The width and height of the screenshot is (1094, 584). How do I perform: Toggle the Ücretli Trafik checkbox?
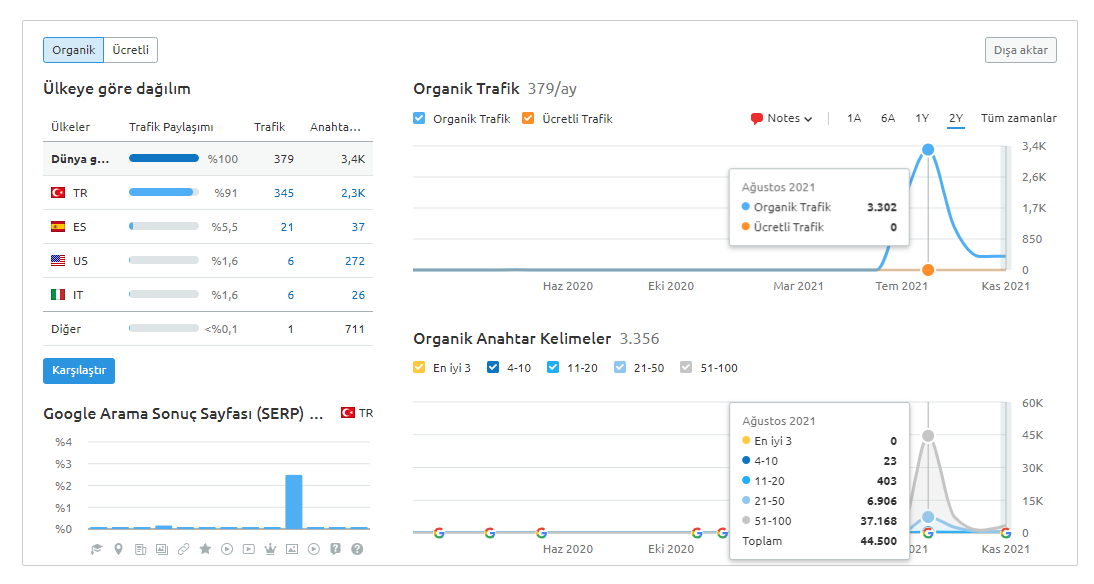[528, 119]
